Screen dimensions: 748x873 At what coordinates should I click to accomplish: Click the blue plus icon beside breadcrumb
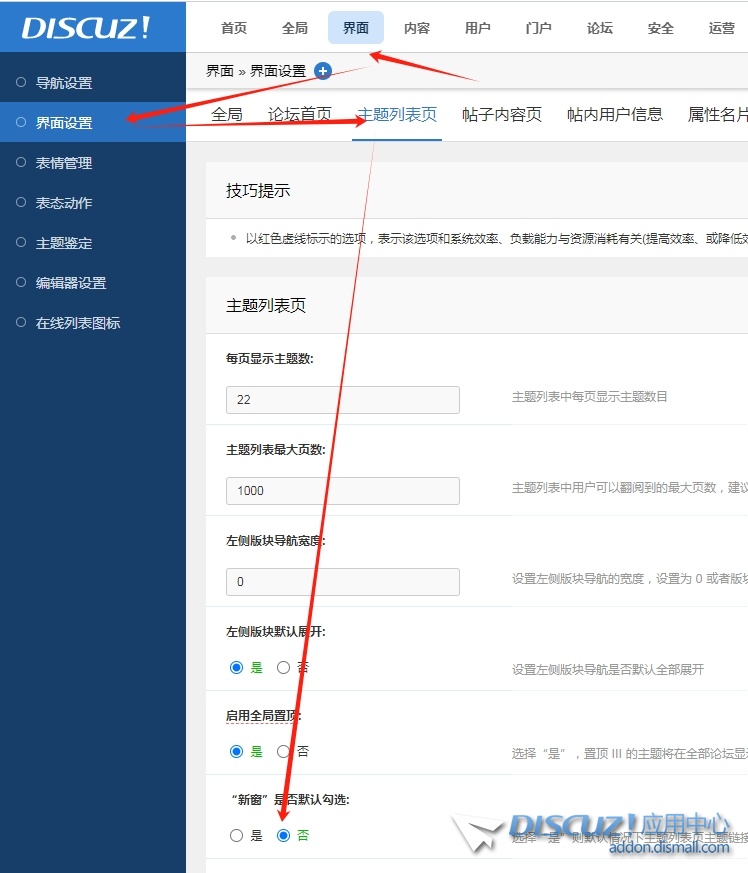(x=323, y=71)
